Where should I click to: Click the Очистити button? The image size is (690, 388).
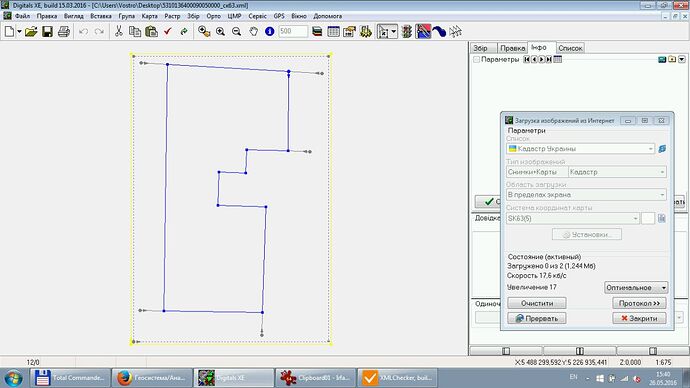coord(536,303)
